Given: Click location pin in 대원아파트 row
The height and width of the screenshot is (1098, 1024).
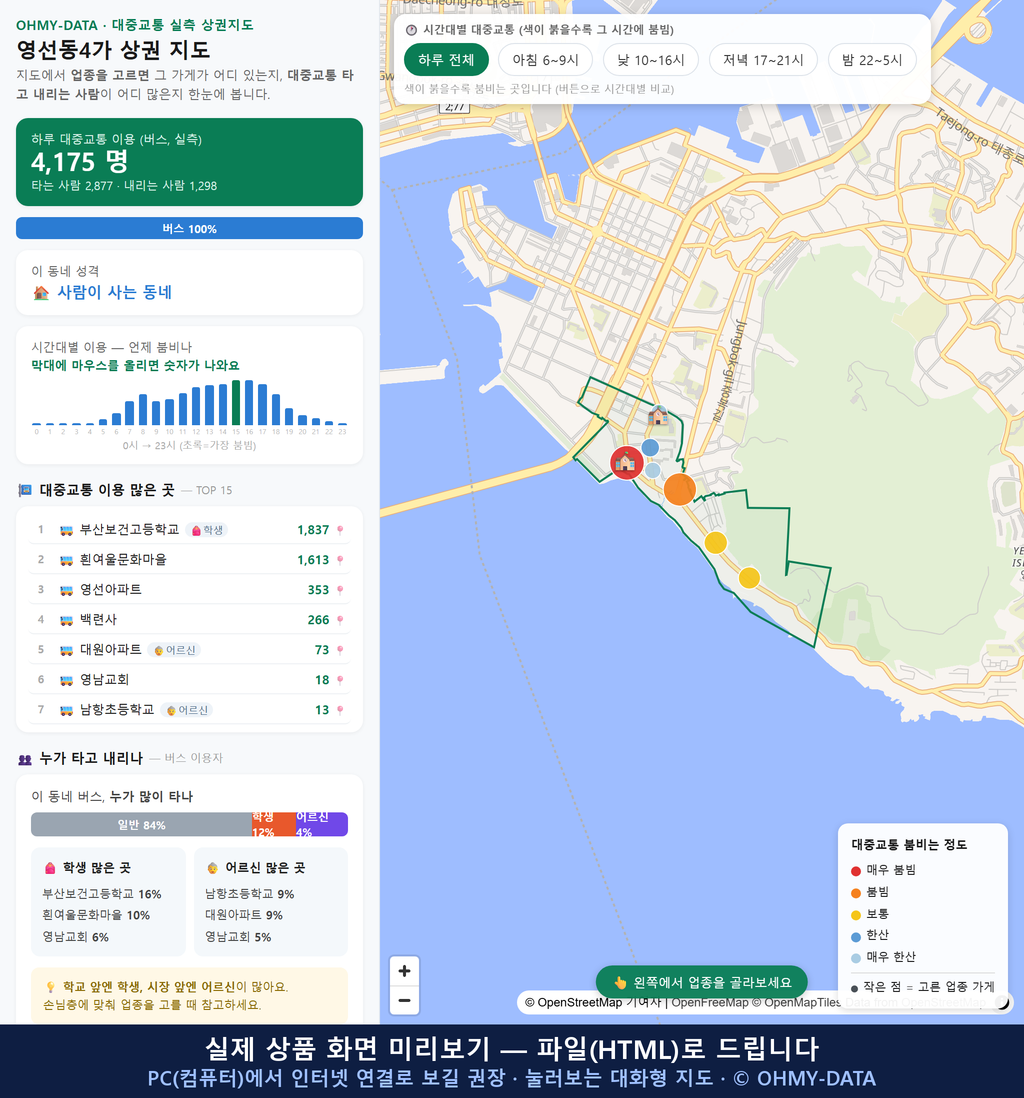Looking at the screenshot, I should [x=340, y=651].
